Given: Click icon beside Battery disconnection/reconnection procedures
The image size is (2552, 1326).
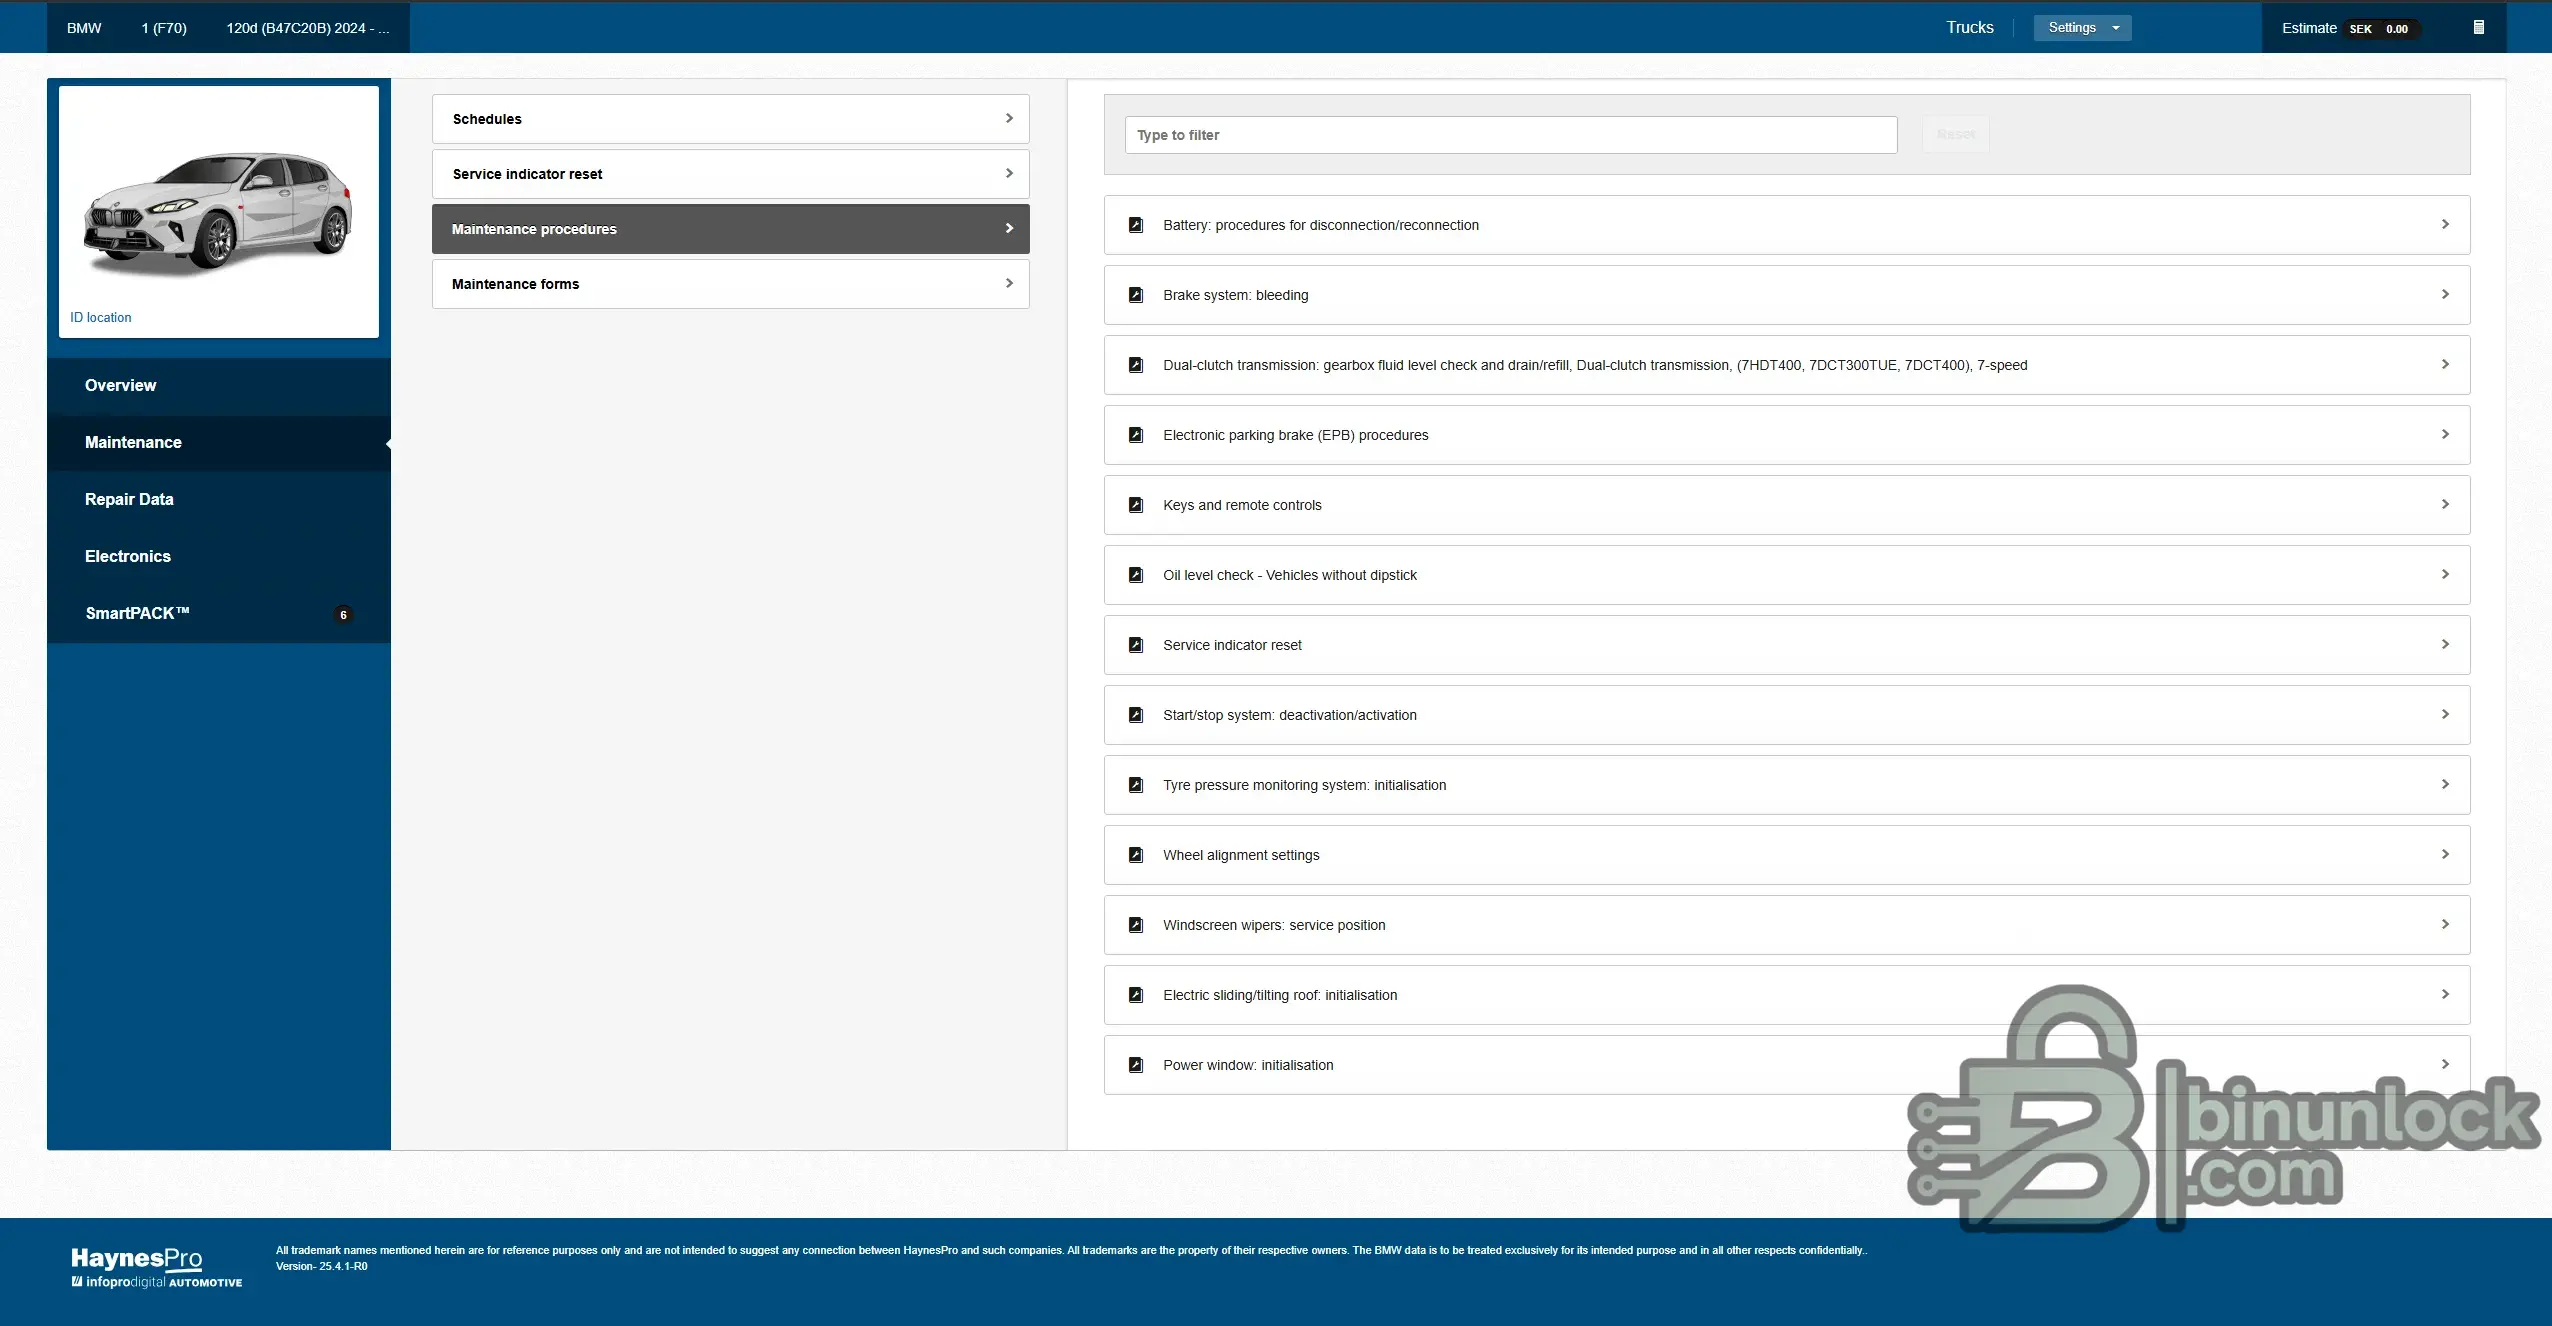Looking at the screenshot, I should [x=1135, y=225].
